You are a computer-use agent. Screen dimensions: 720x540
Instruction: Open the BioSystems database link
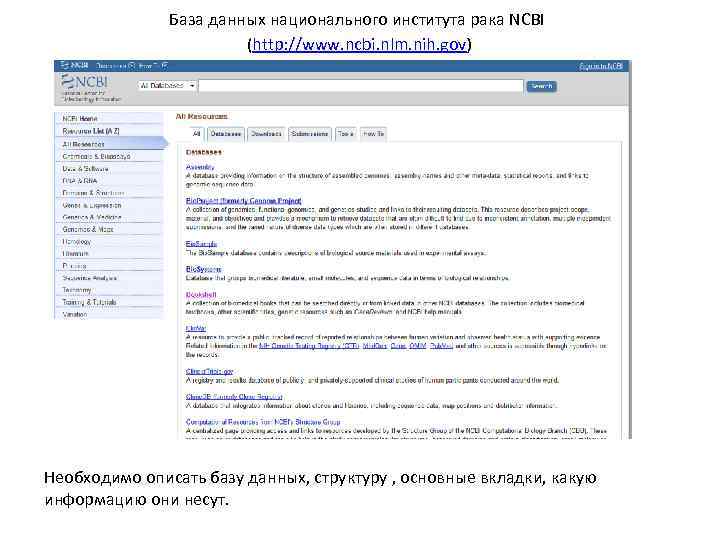click(203, 269)
